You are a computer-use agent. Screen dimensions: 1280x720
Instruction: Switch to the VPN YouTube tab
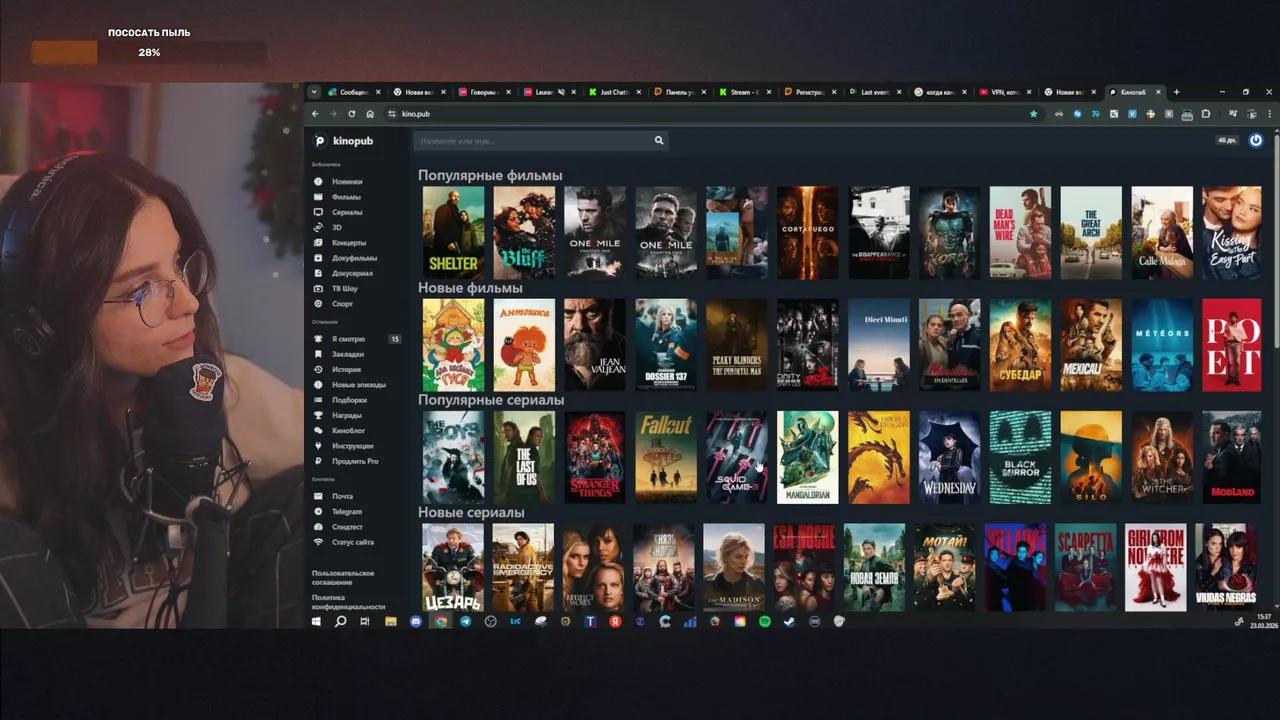pyautogui.click(x=1004, y=92)
